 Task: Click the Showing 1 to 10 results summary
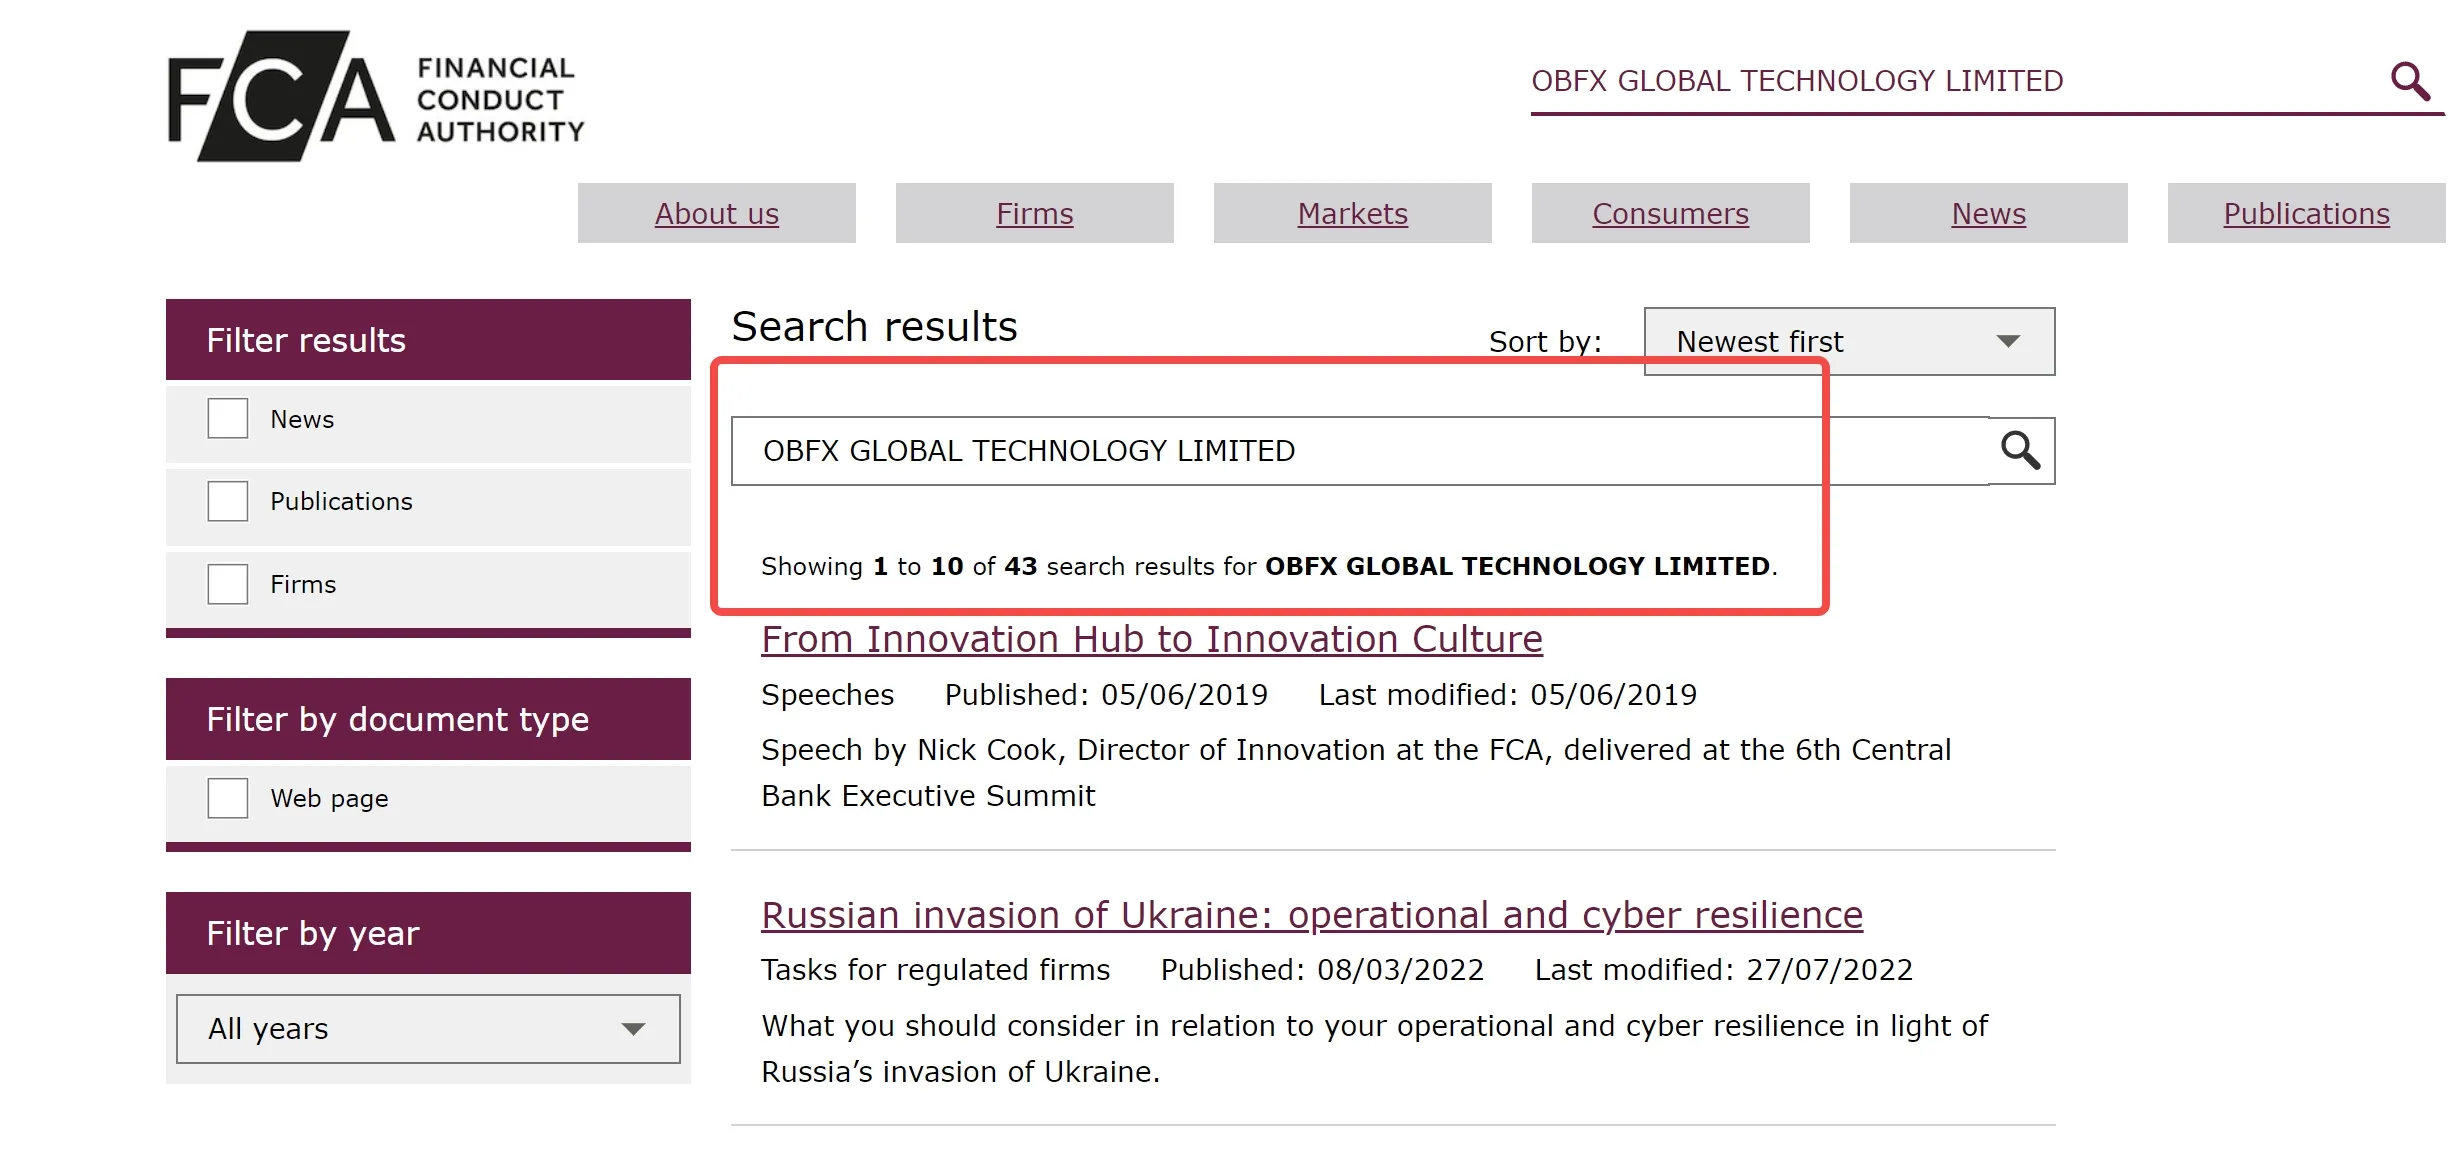click(1270, 566)
